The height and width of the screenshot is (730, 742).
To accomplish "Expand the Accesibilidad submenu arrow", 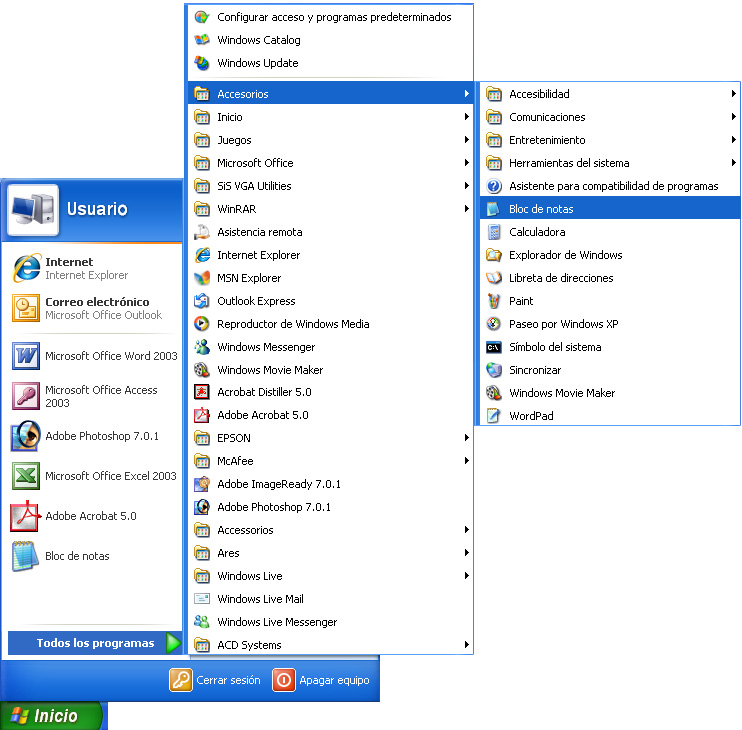I will 733,95.
